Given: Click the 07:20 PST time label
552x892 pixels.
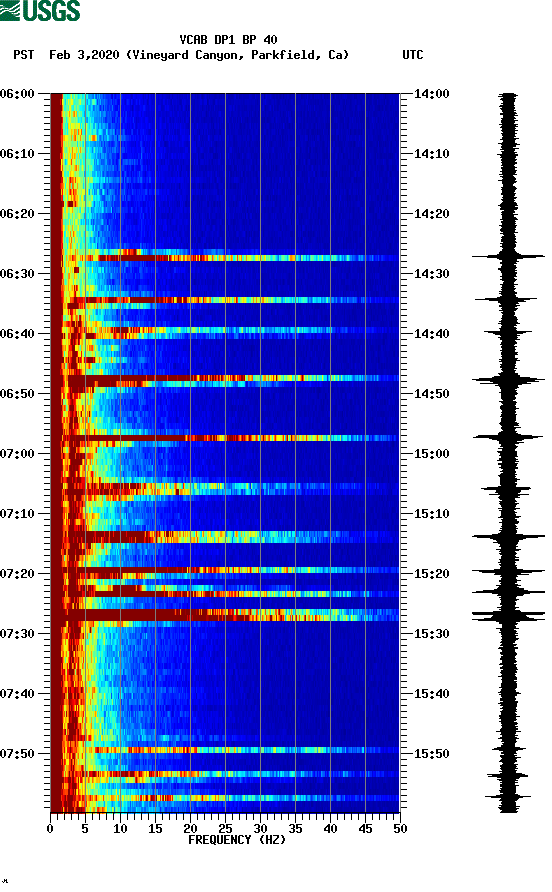Looking at the screenshot, I should (17, 573).
